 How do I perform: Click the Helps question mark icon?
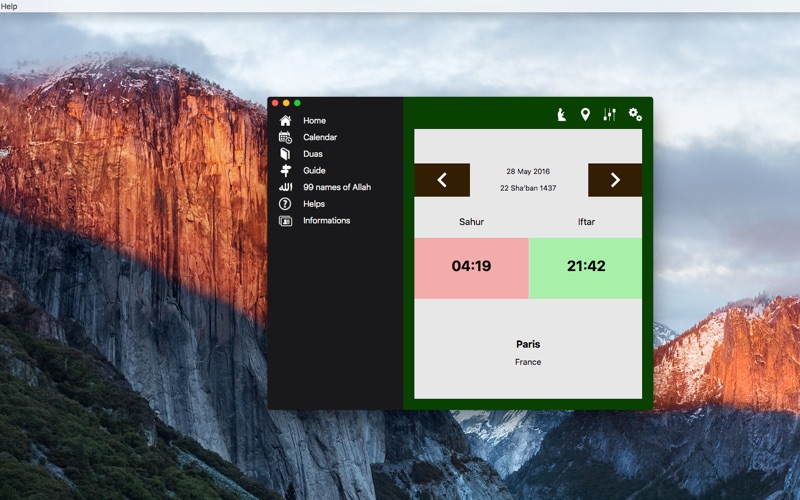(x=285, y=204)
